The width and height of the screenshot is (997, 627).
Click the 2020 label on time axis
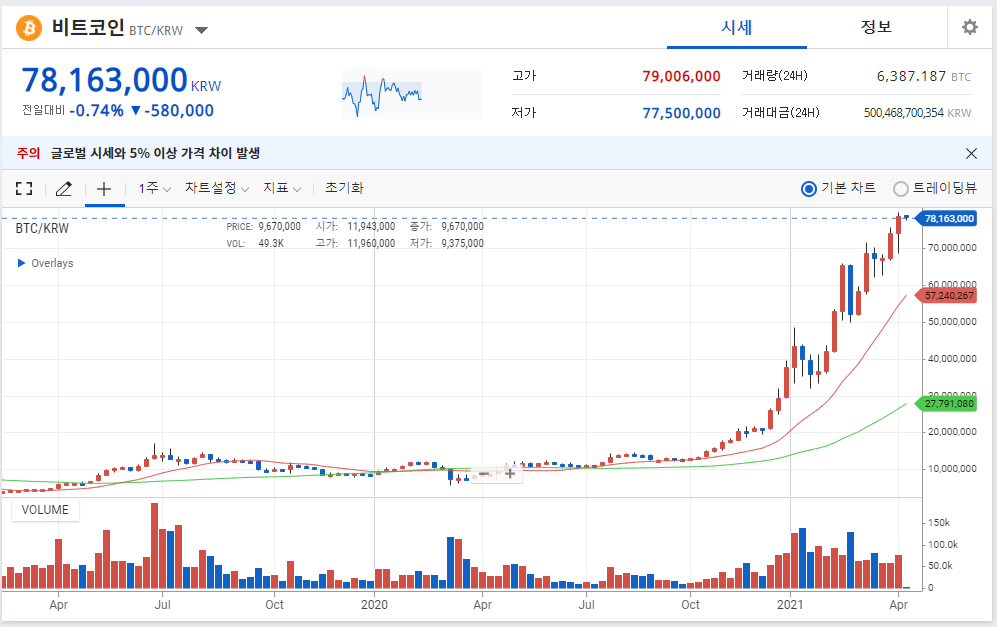pos(374,604)
